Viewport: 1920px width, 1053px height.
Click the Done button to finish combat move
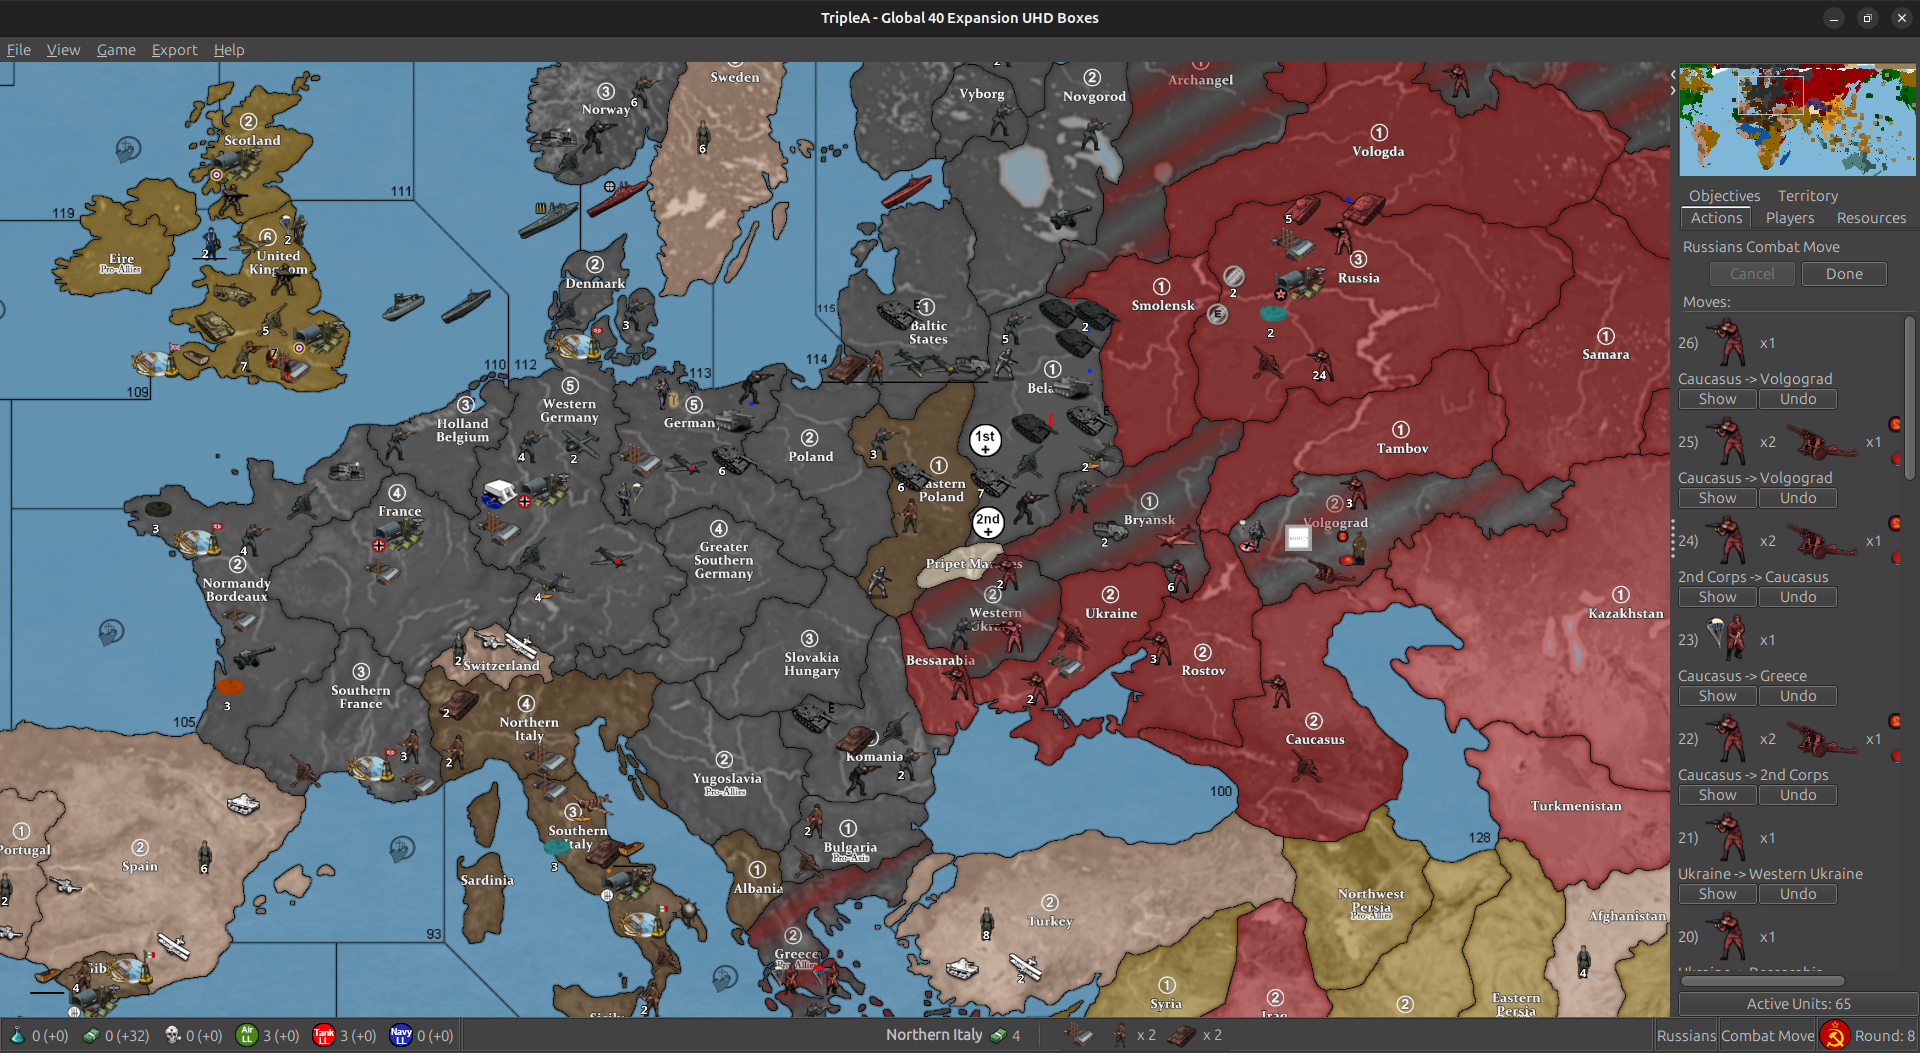click(1843, 273)
